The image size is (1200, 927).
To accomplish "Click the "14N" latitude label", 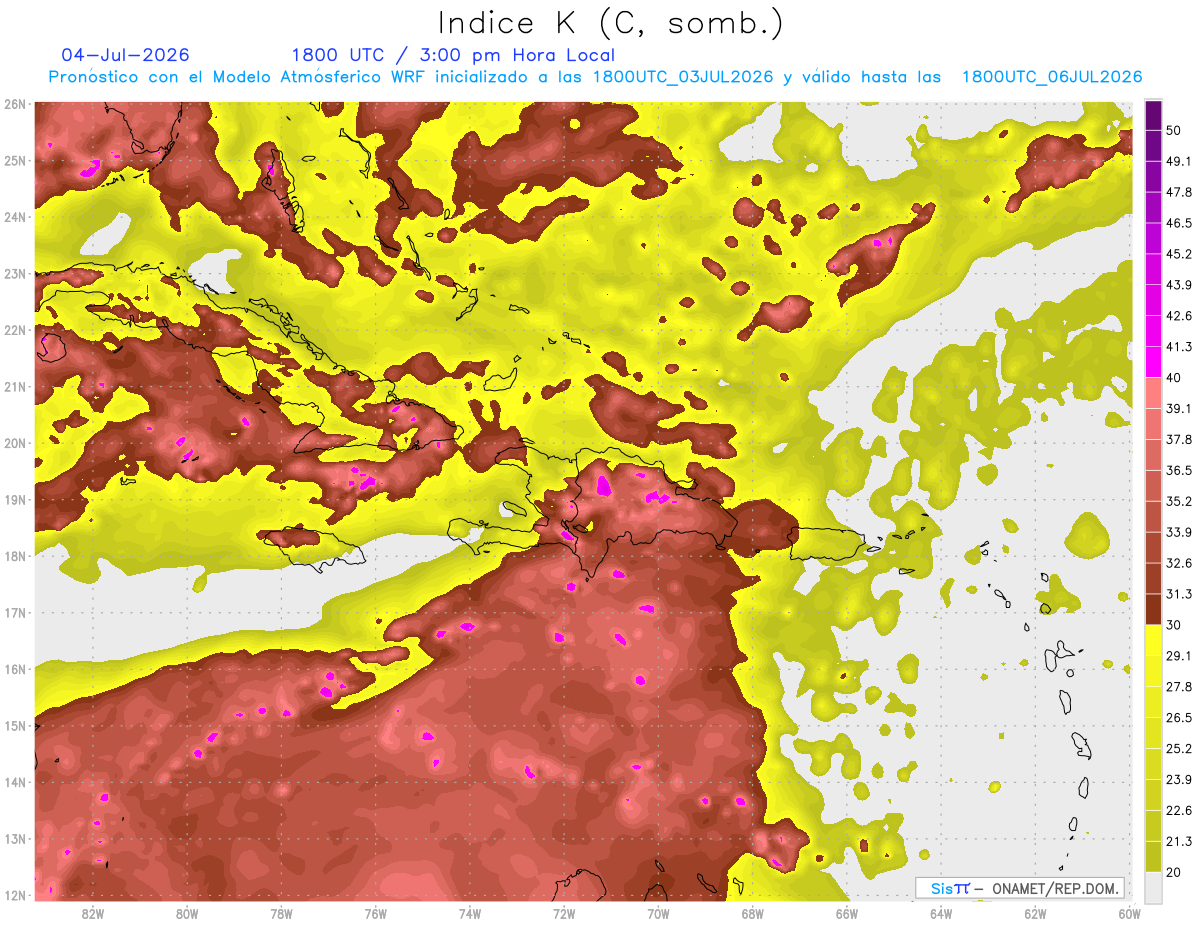I will pos(14,782).
